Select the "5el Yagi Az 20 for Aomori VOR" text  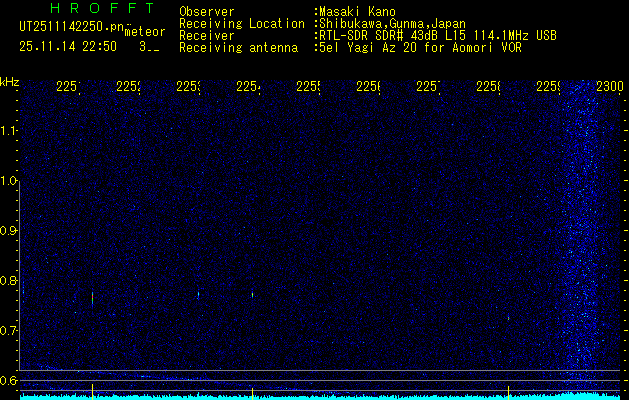[x=420, y=48]
